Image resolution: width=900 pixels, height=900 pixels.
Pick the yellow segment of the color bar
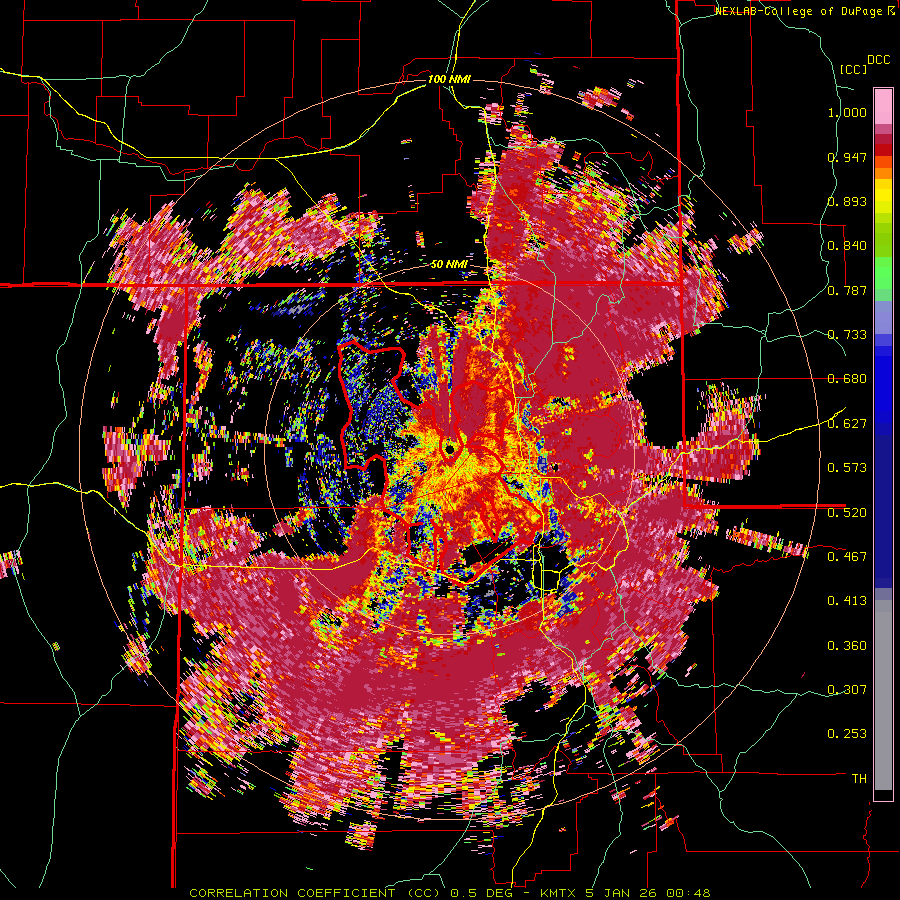click(883, 196)
